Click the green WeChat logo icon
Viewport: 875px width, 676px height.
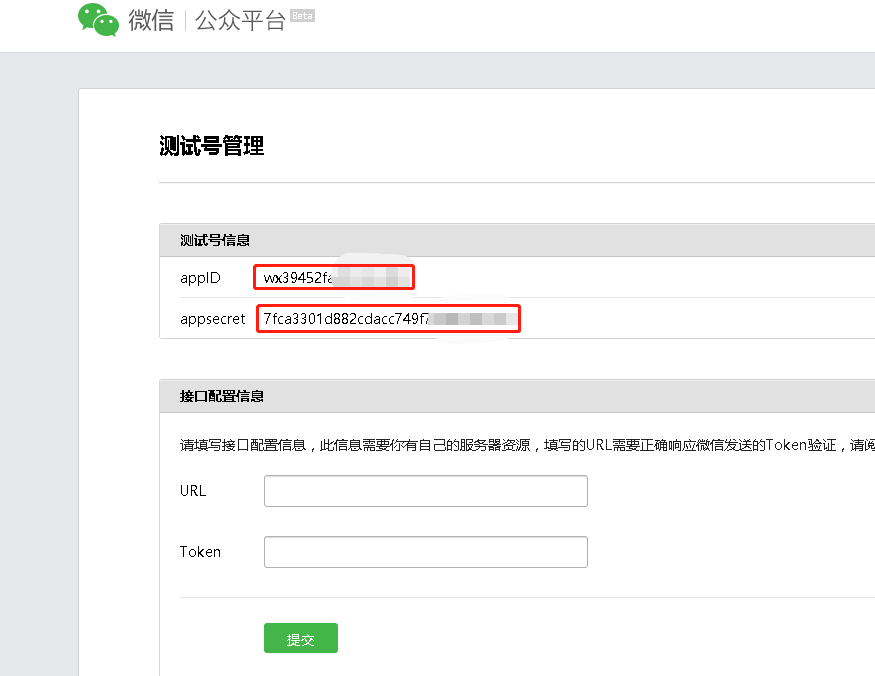[x=98, y=17]
